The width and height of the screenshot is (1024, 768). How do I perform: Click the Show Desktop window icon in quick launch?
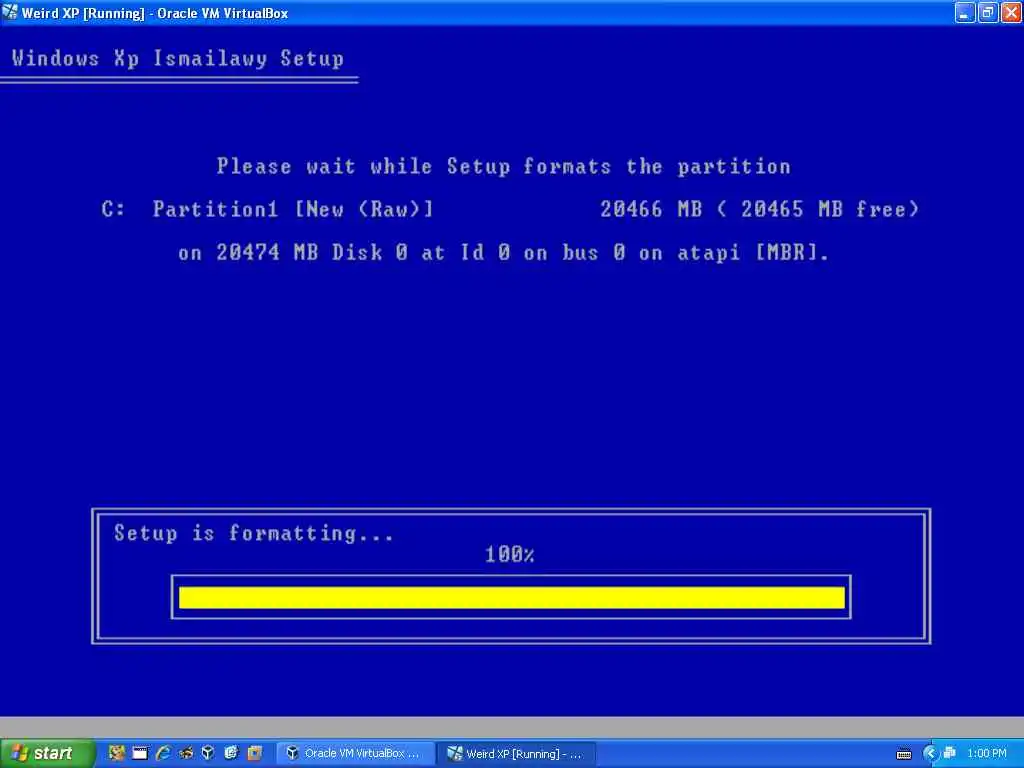(x=140, y=753)
